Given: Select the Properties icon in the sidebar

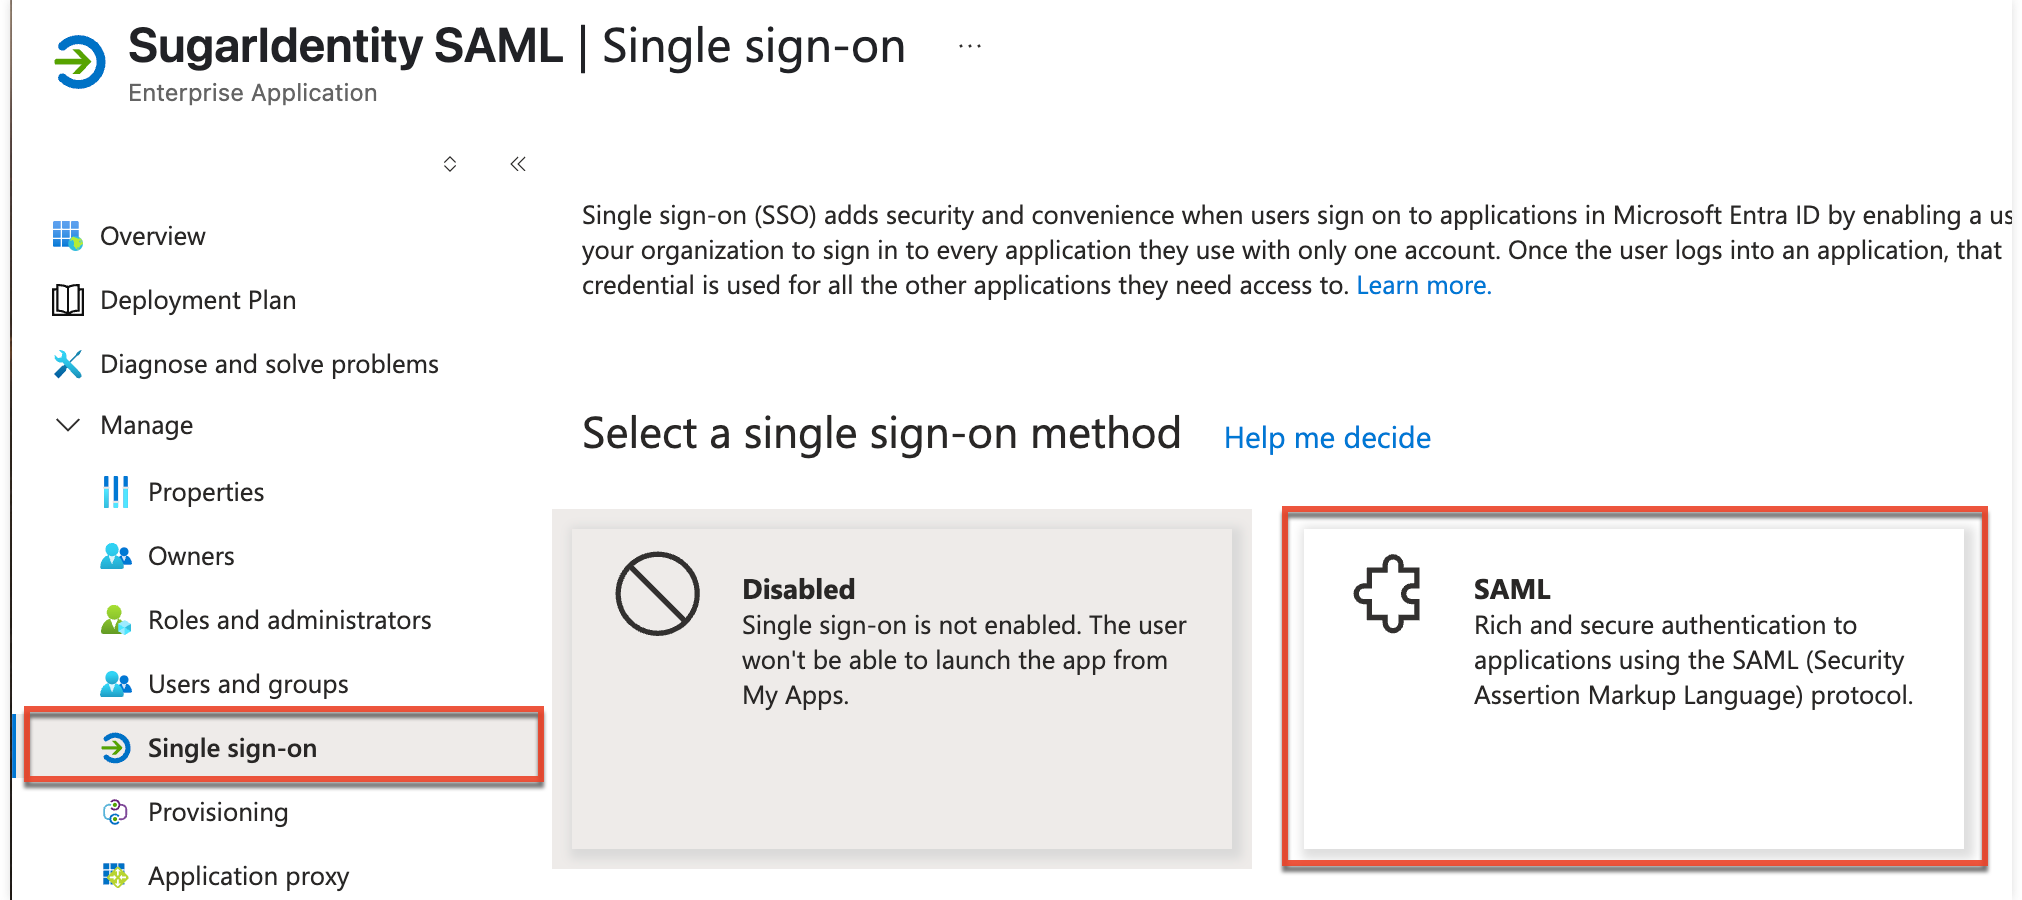Looking at the screenshot, I should [x=116, y=491].
